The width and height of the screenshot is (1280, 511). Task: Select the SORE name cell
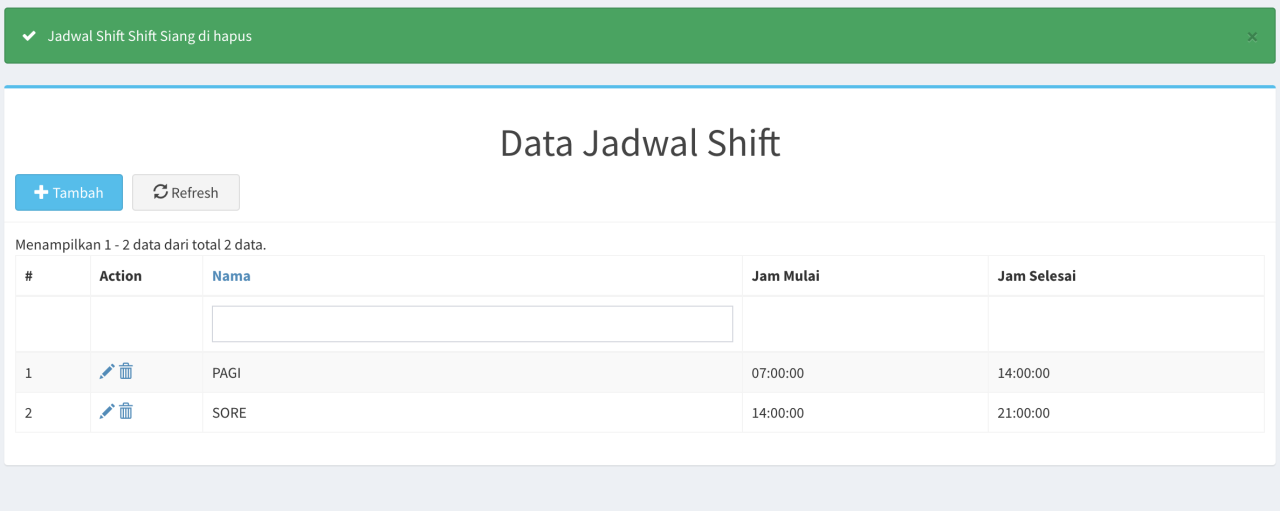click(229, 413)
